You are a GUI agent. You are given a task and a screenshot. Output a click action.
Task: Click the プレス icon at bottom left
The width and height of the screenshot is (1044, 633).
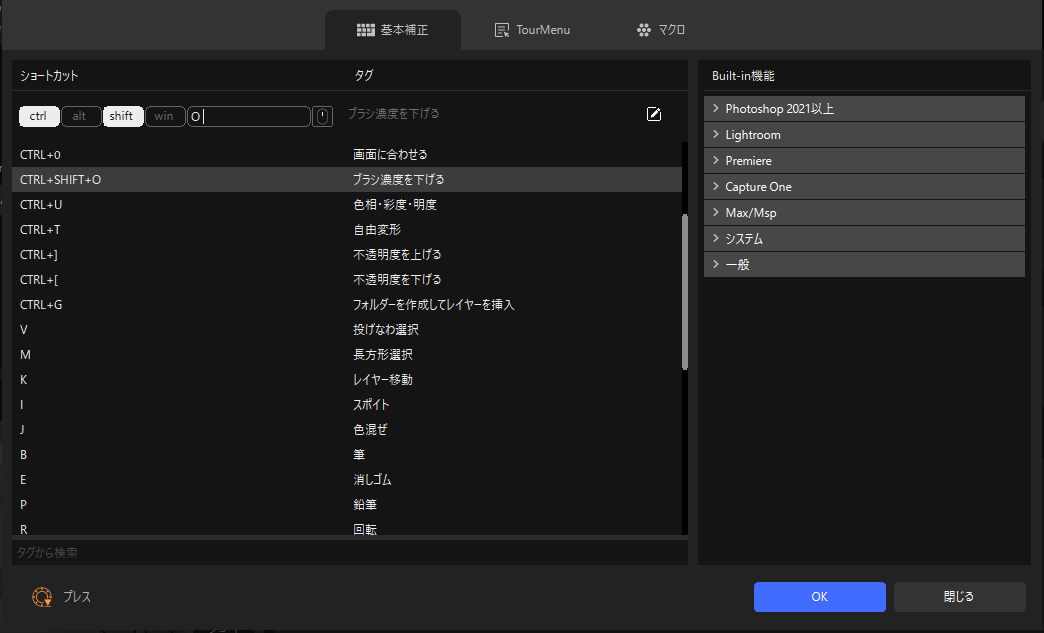coord(42,597)
